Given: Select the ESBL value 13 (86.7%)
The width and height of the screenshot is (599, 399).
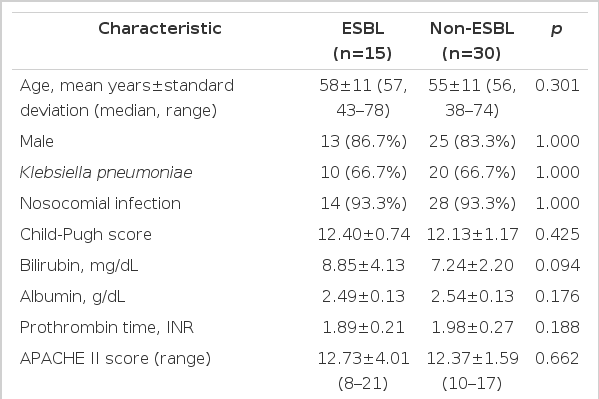Looking at the screenshot, I should (x=363, y=141).
